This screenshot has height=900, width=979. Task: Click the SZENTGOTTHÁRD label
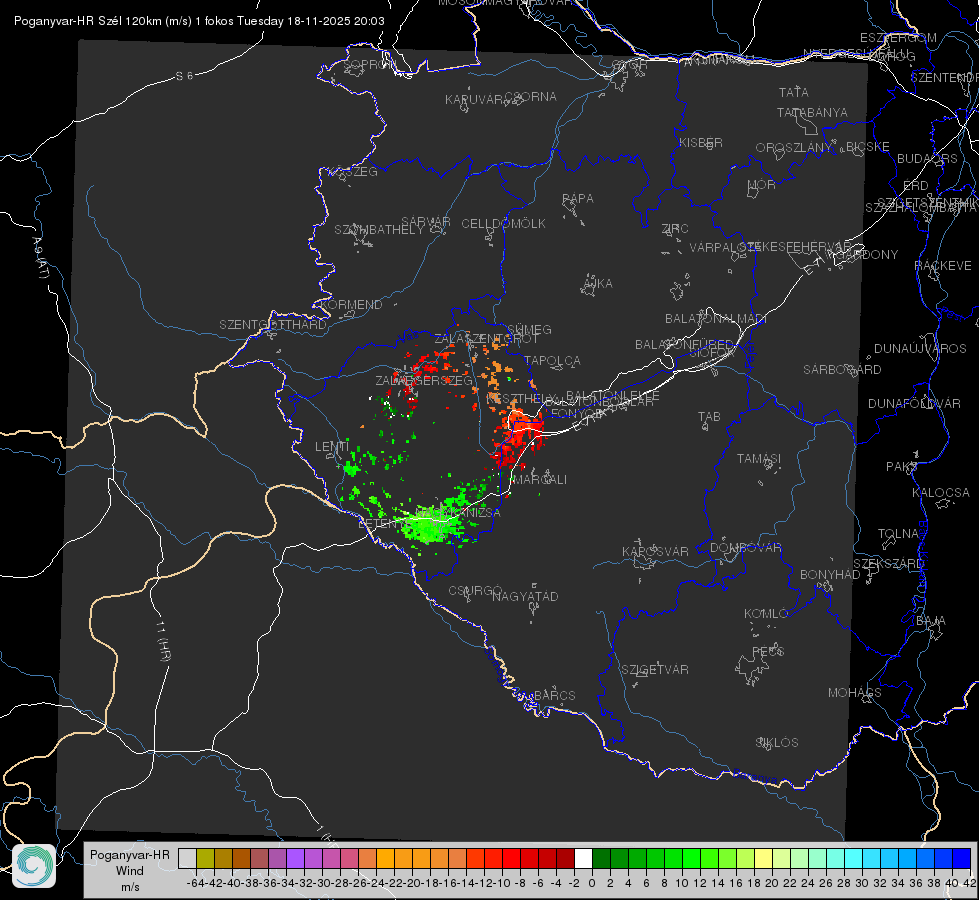pyautogui.click(x=273, y=325)
